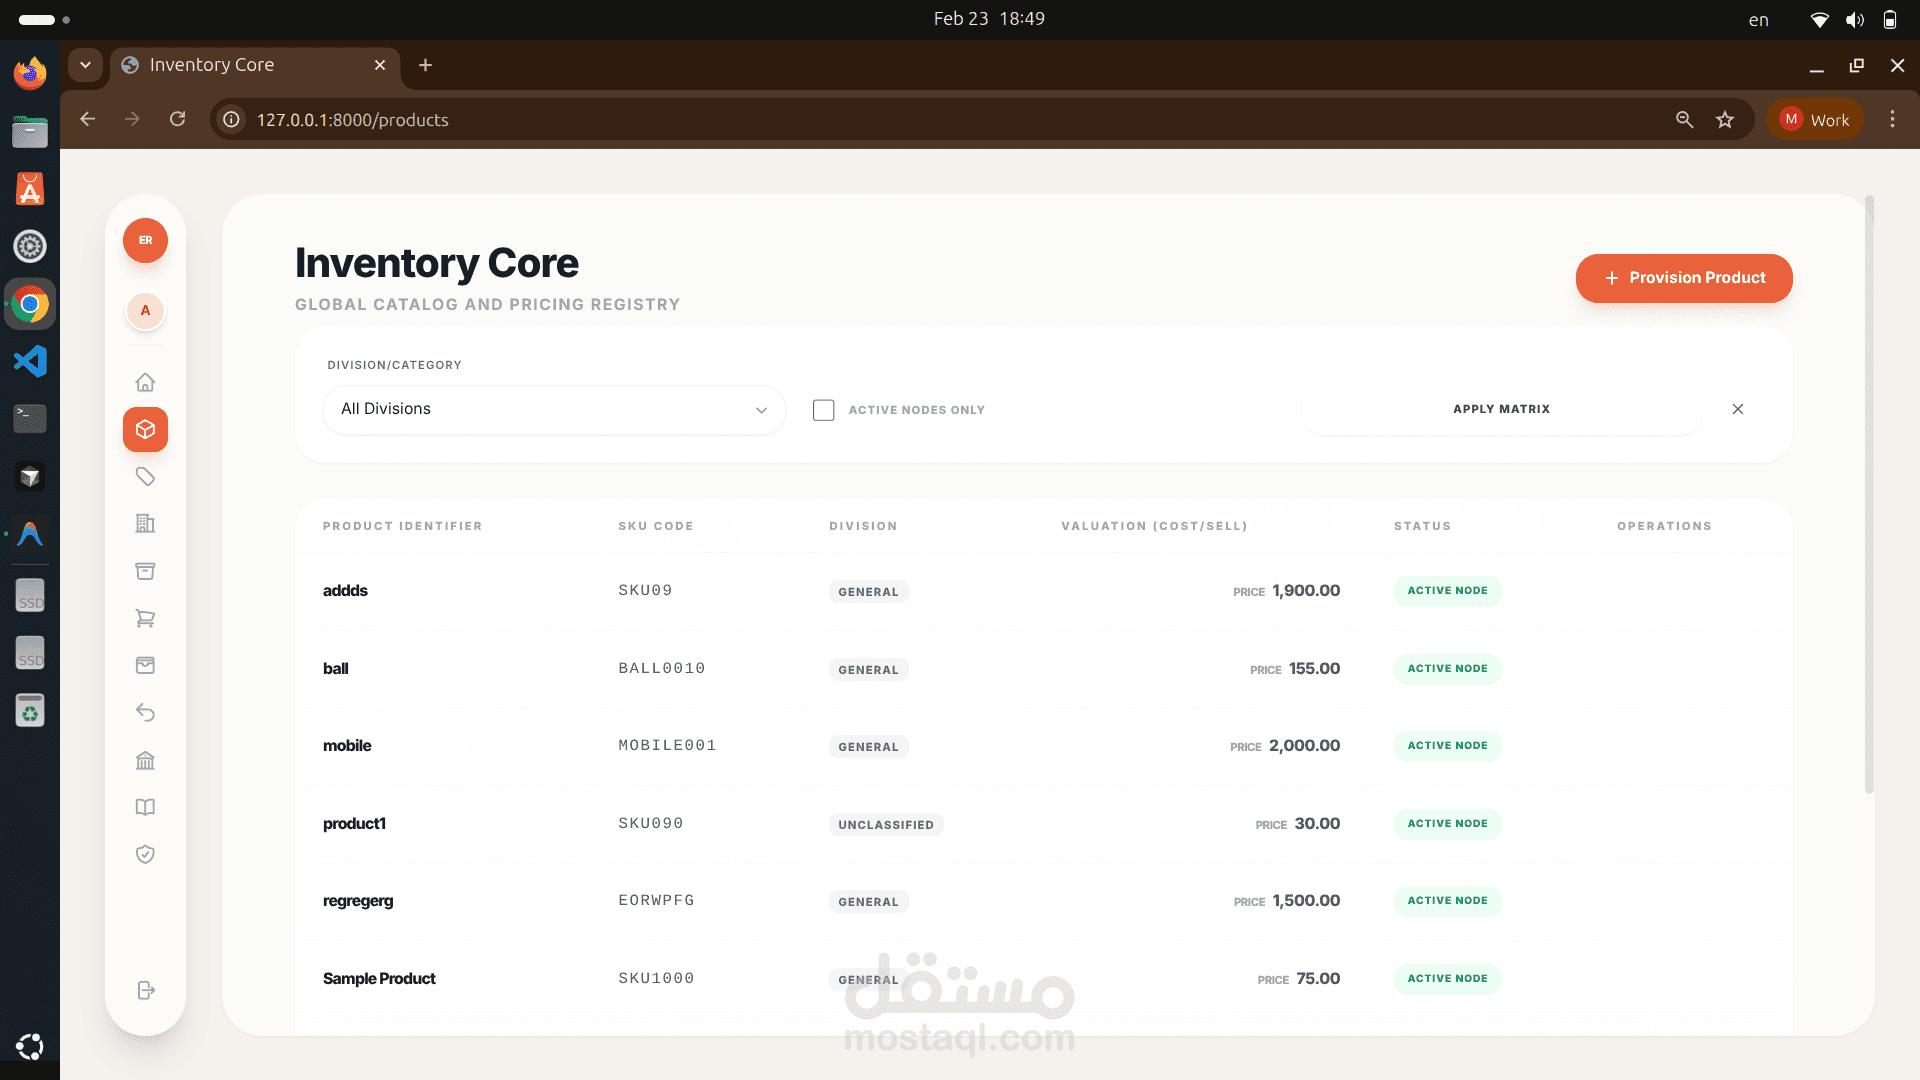Open the book icon in sidebar
Viewport: 1920px width, 1080px height.
145,808
